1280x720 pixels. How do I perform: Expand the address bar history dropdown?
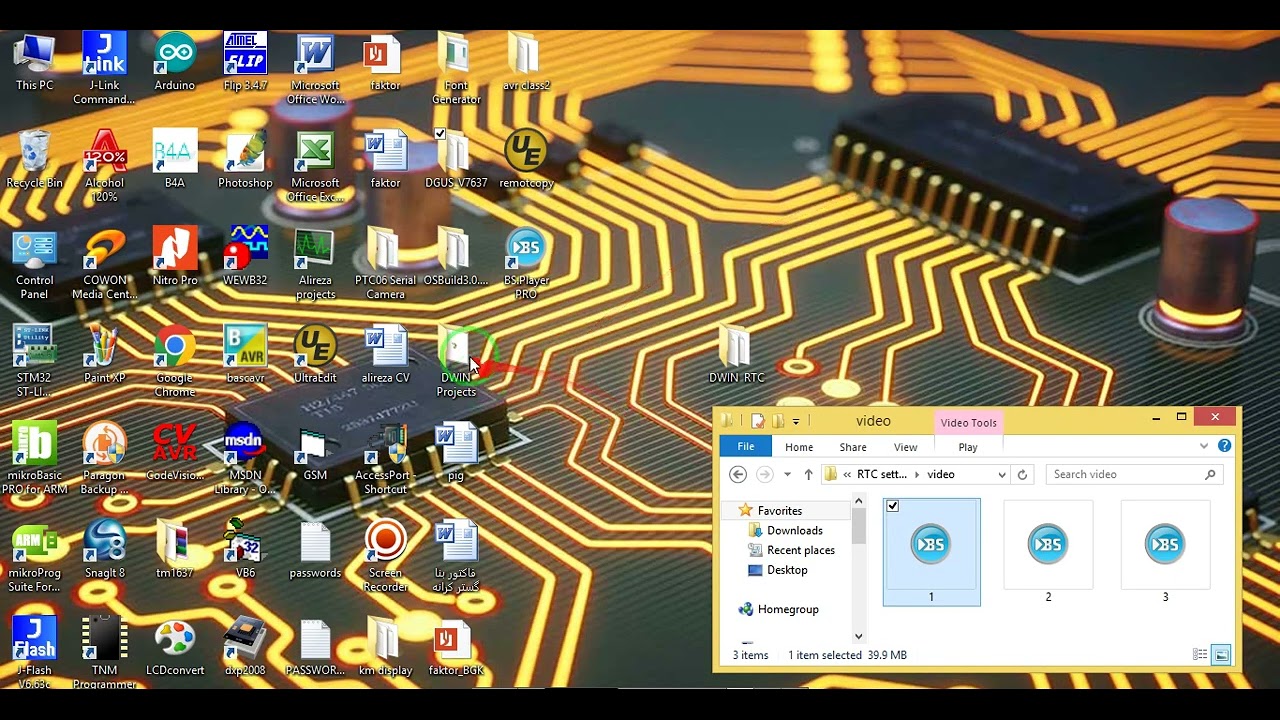pos(1001,475)
